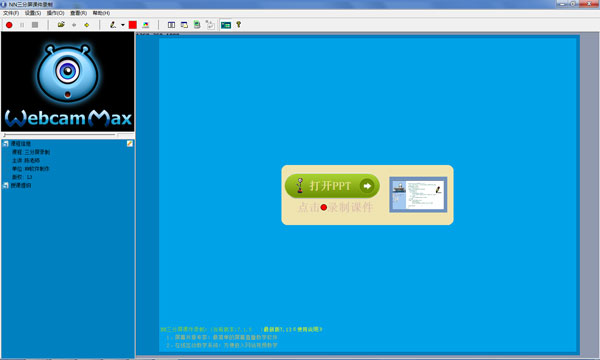Open the 文件(F) menu
Image resolution: width=600 pixels, height=360 pixels.
(x=11, y=13)
